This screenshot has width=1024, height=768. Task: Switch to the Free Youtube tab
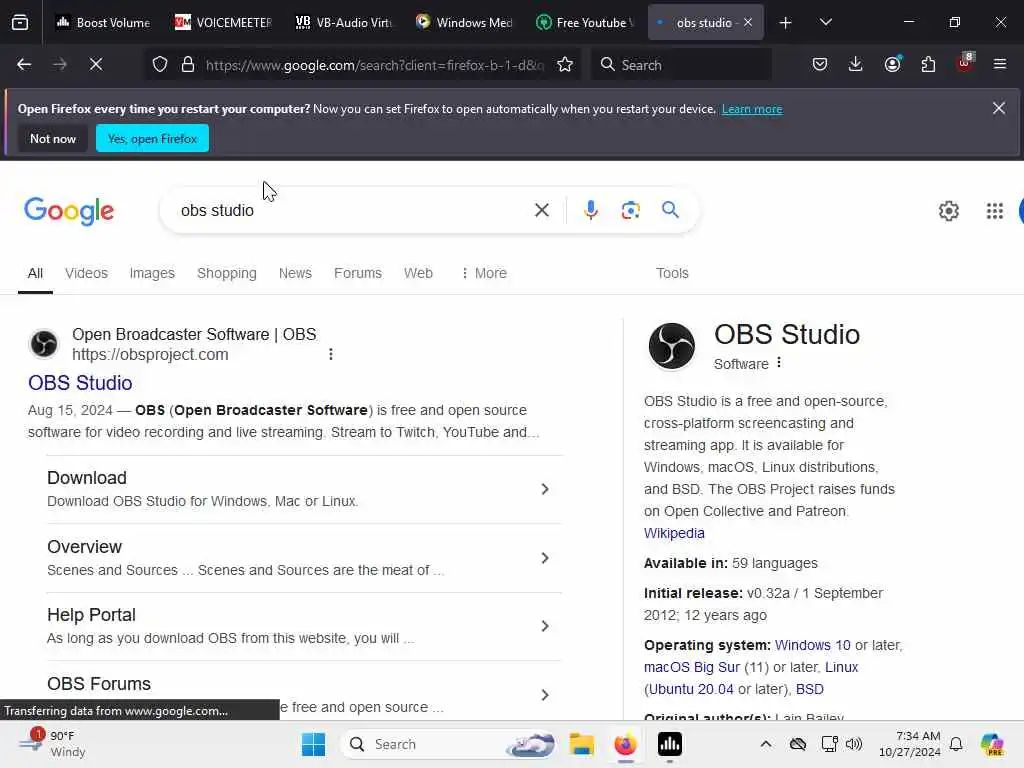click(x=584, y=23)
